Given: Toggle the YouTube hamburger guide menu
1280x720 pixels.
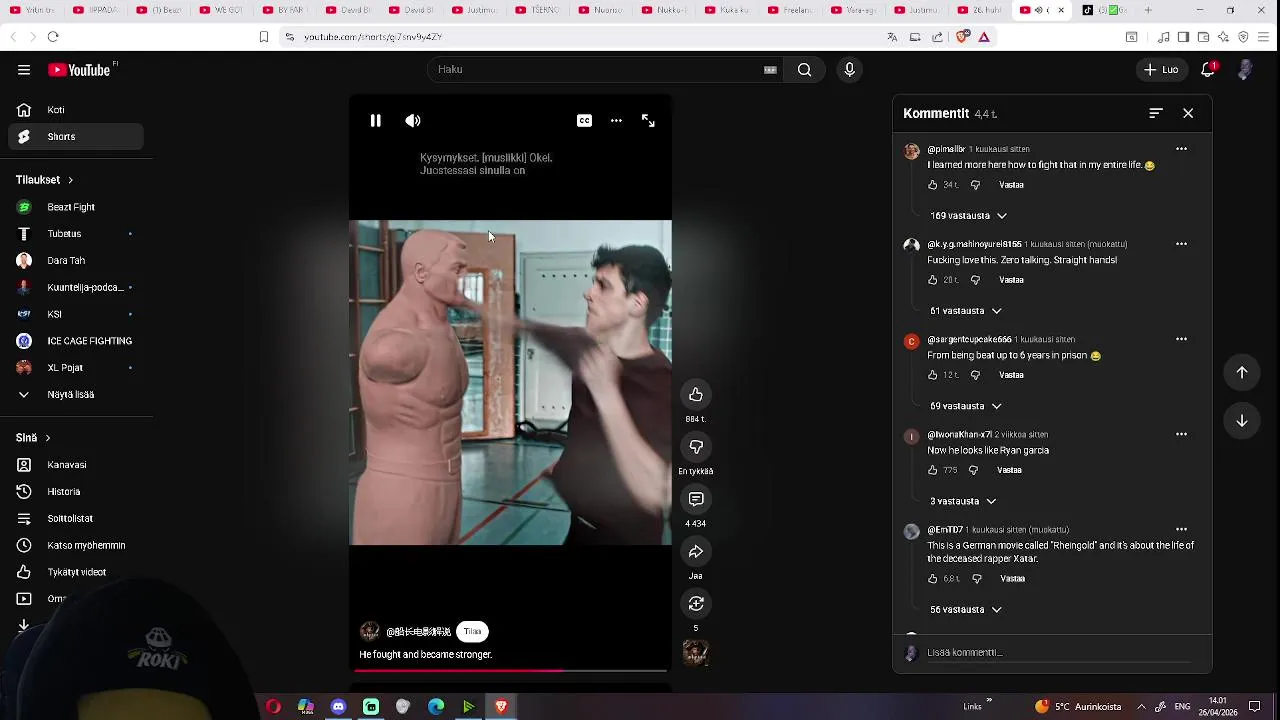Looking at the screenshot, I should [24, 70].
